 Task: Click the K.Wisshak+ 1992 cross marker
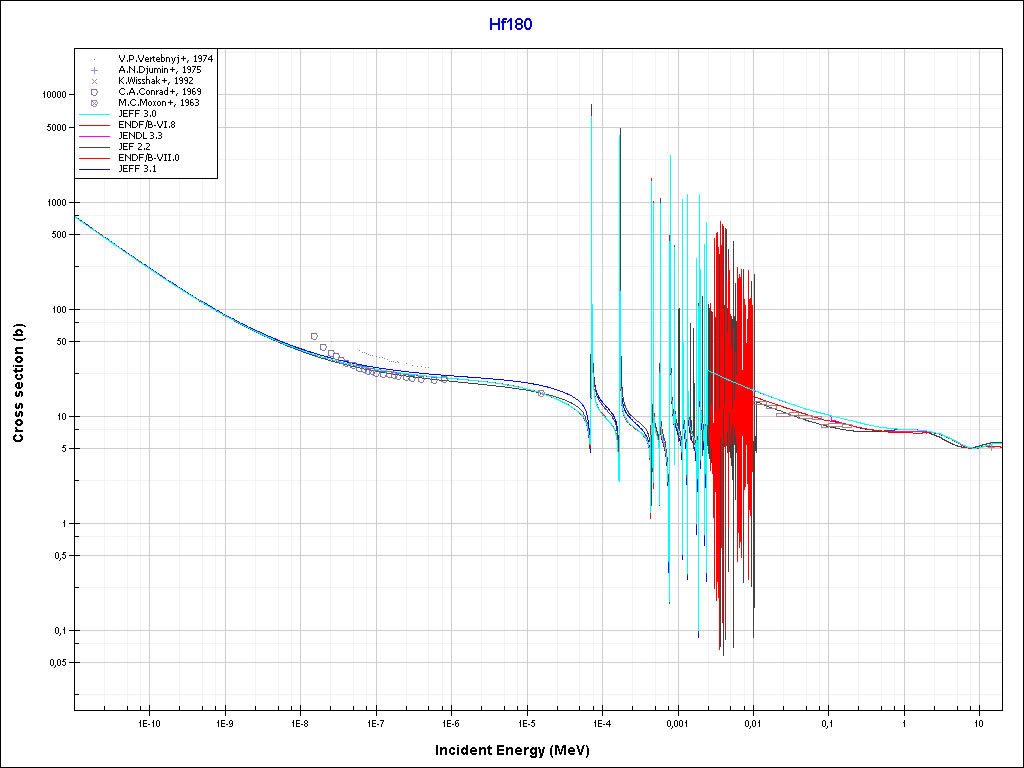(x=93, y=81)
